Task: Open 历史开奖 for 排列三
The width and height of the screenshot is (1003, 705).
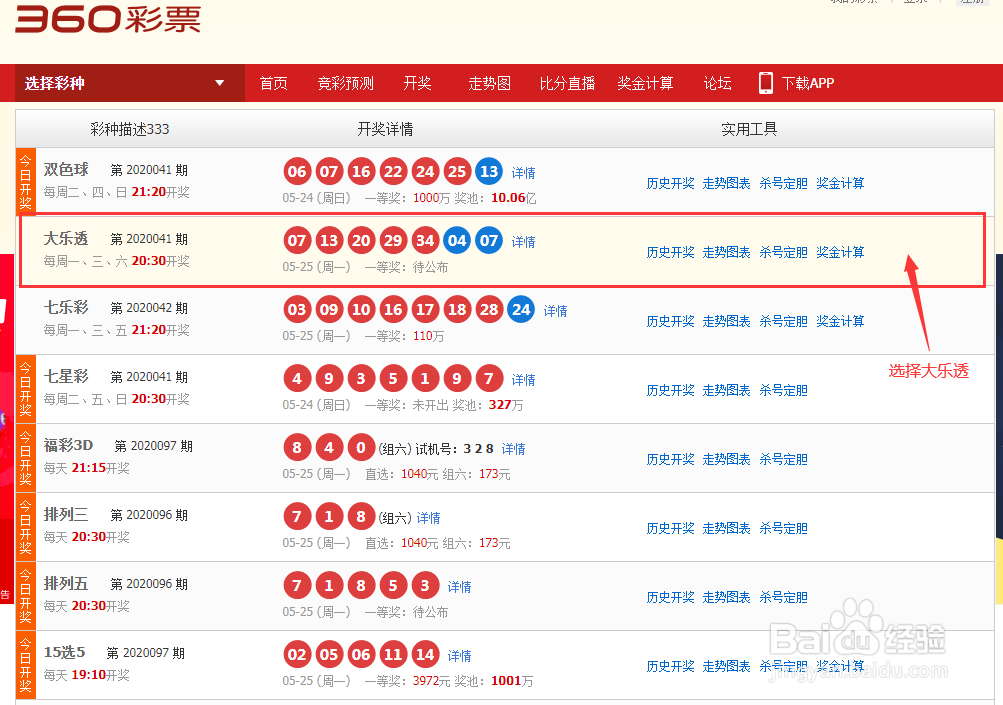Action: coord(670,528)
